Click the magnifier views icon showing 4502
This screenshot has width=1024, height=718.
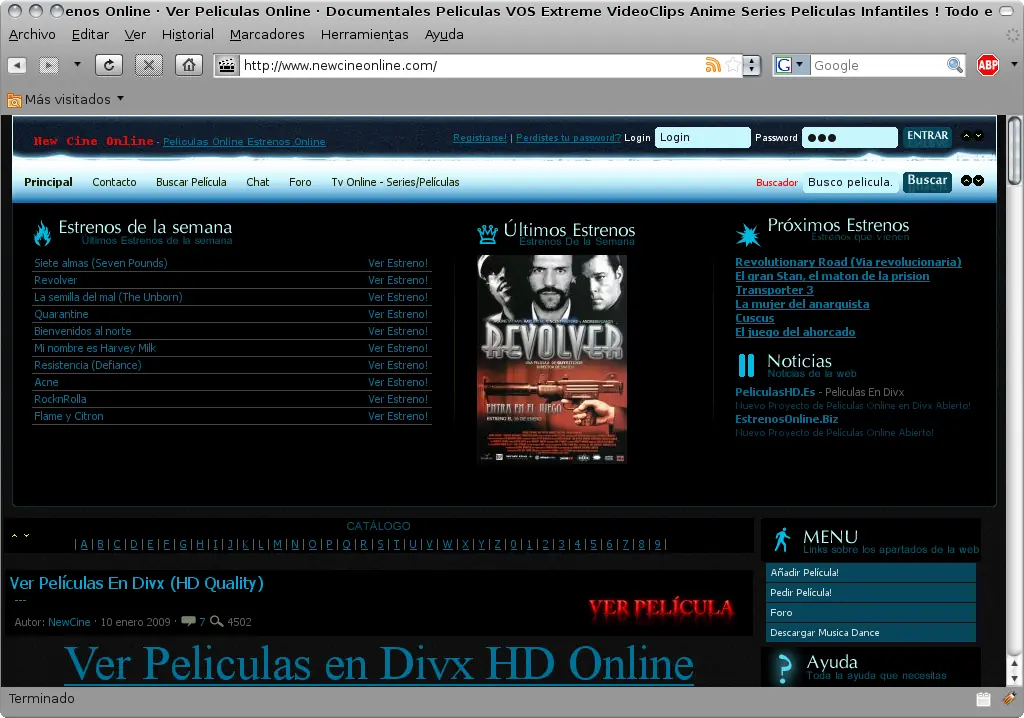(217, 621)
